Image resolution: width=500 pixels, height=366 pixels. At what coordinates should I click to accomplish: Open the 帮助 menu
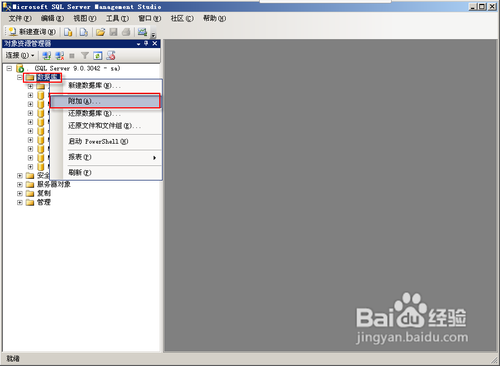click(x=215, y=18)
